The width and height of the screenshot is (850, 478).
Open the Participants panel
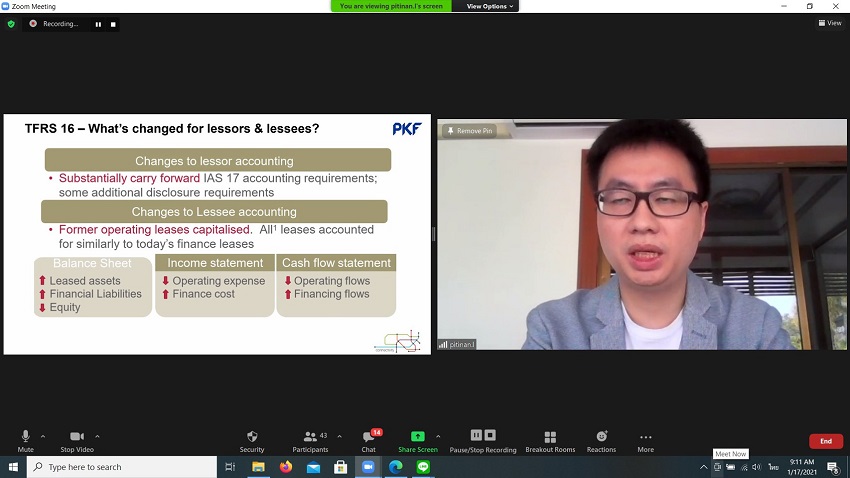pos(310,440)
